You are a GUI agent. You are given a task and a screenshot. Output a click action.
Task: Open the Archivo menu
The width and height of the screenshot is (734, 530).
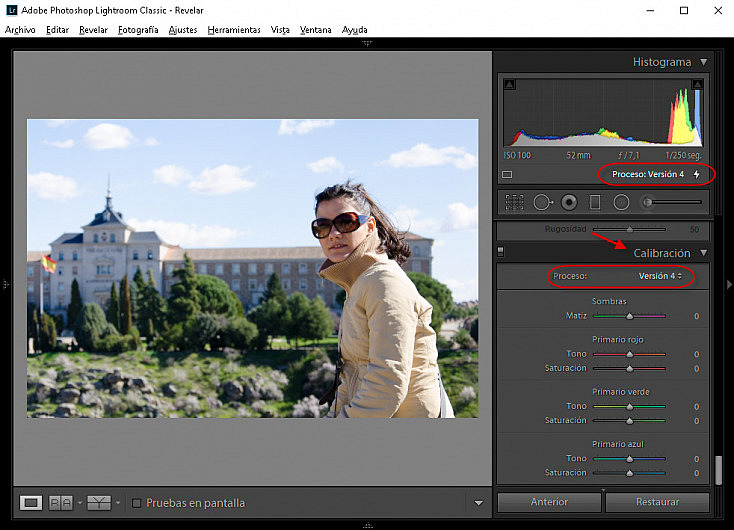tap(20, 30)
